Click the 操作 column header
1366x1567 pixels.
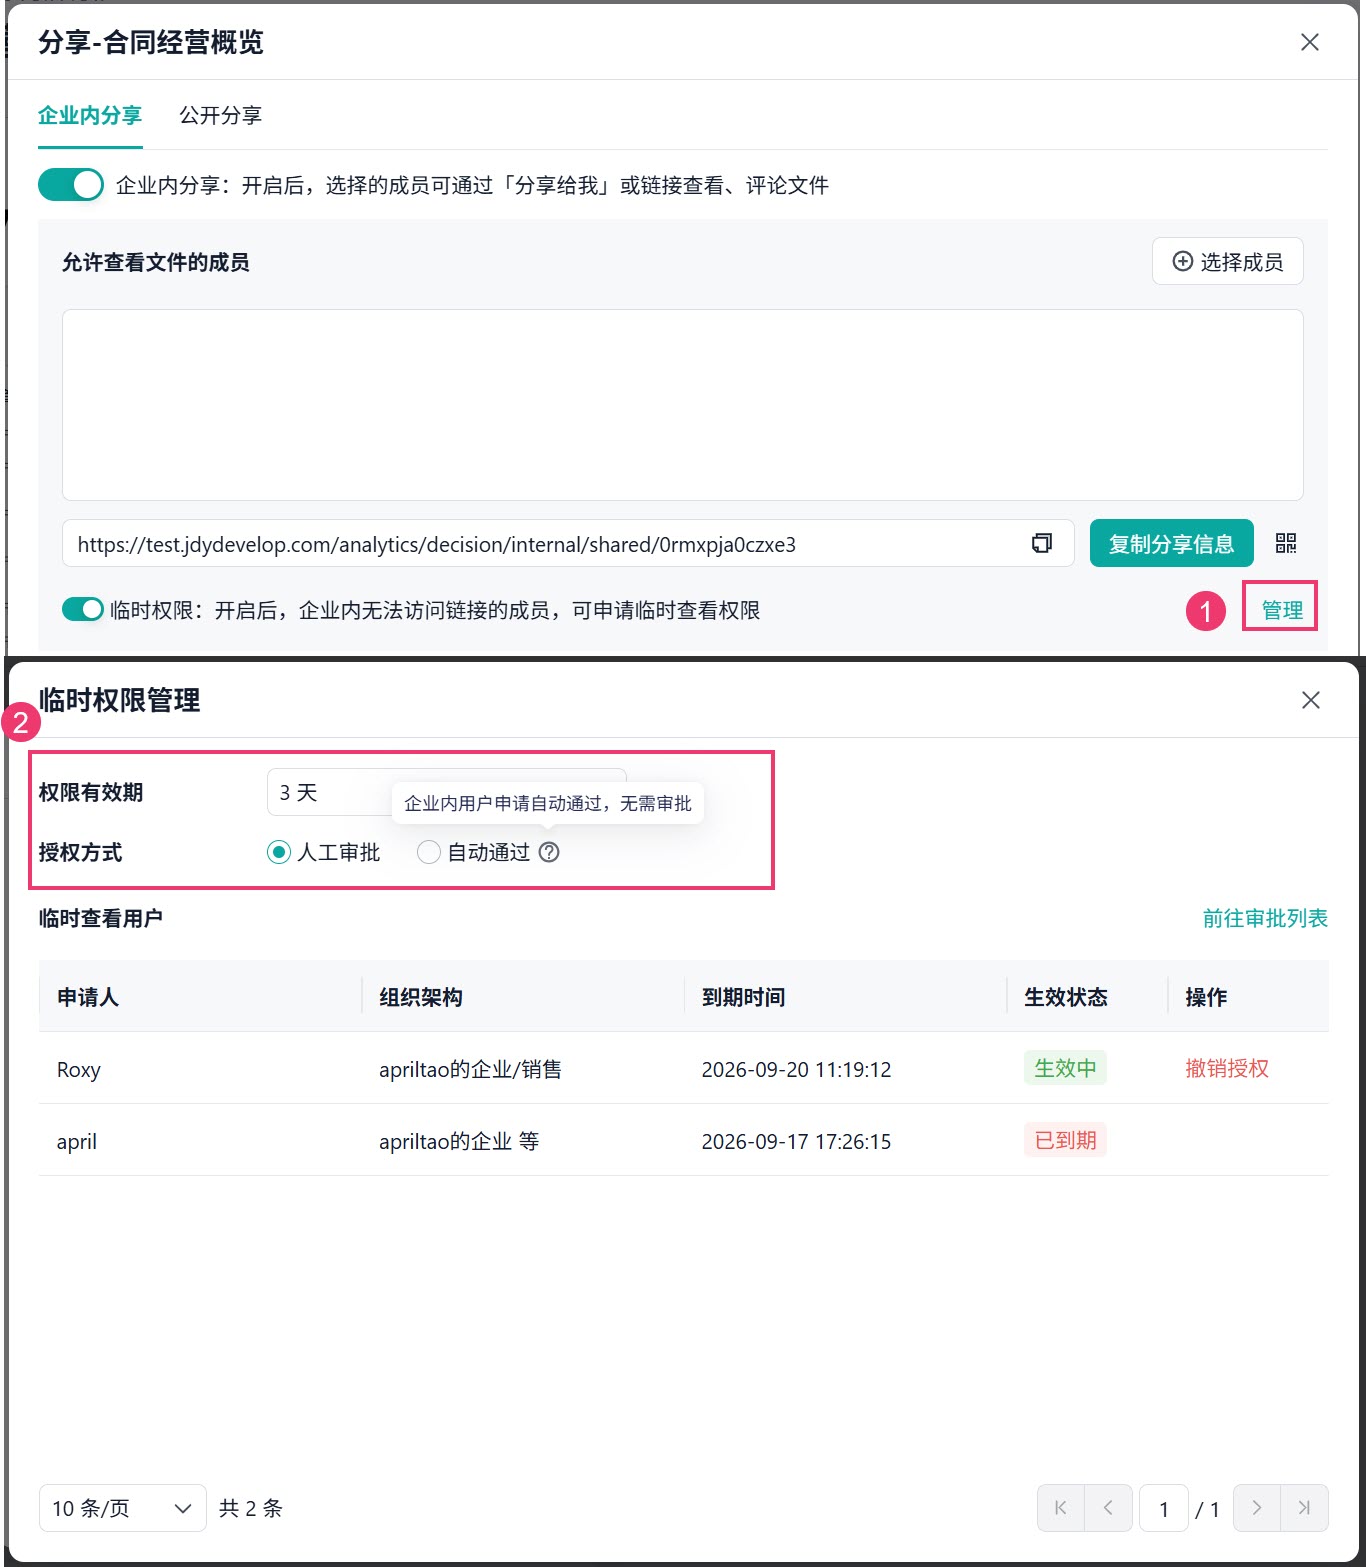1206,997
